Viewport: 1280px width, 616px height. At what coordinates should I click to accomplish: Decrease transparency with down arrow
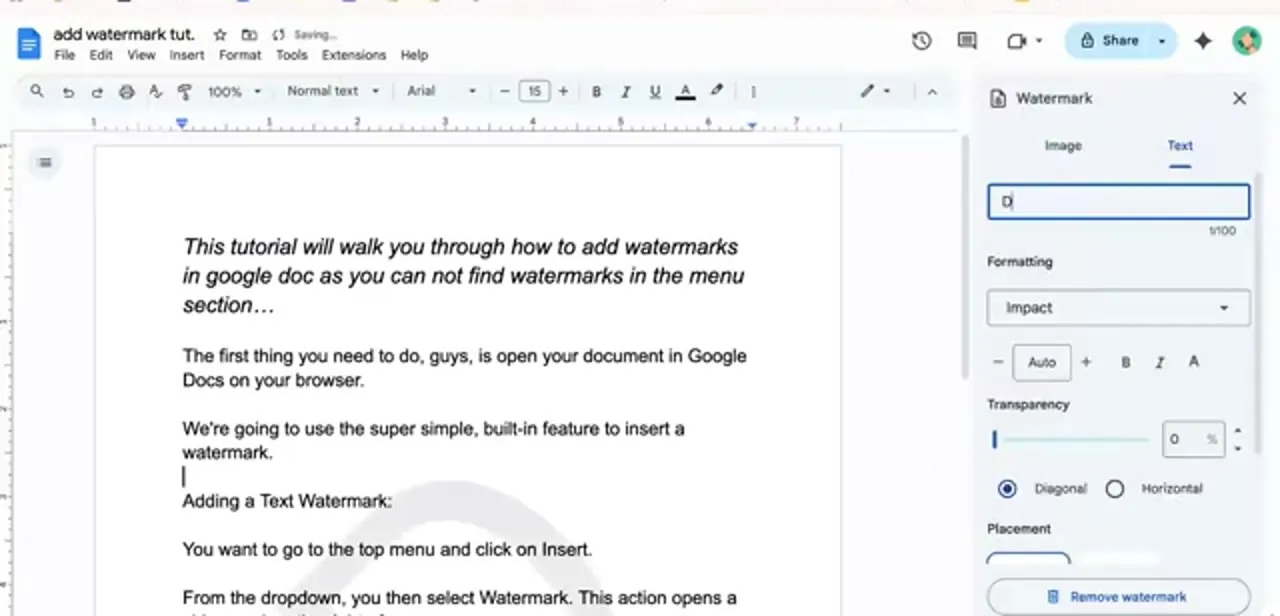pos(1238,449)
